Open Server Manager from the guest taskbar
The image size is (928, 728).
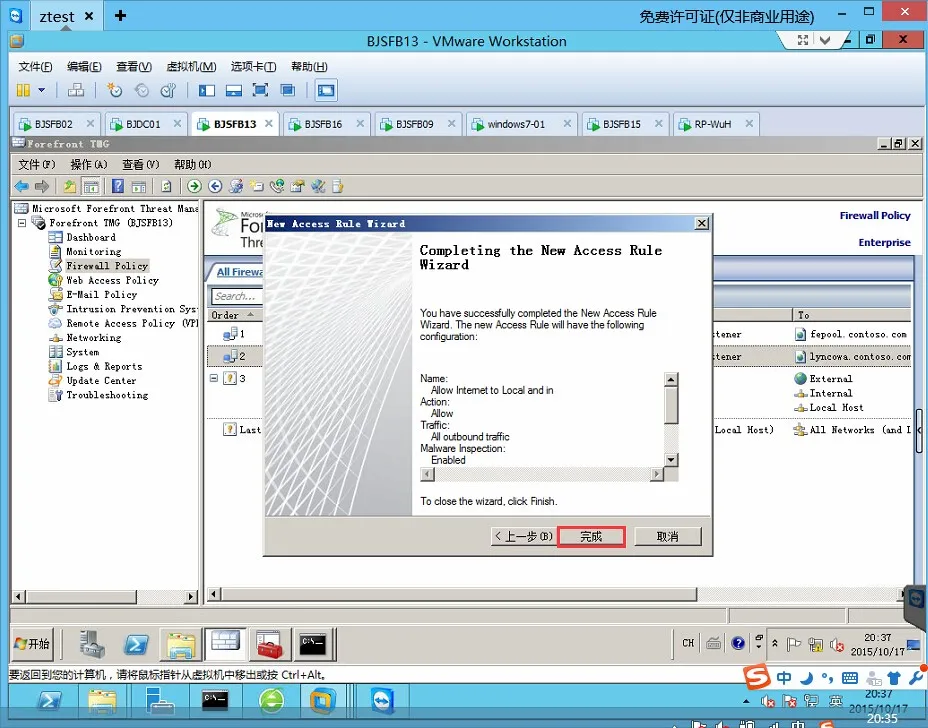tap(92, 645)
